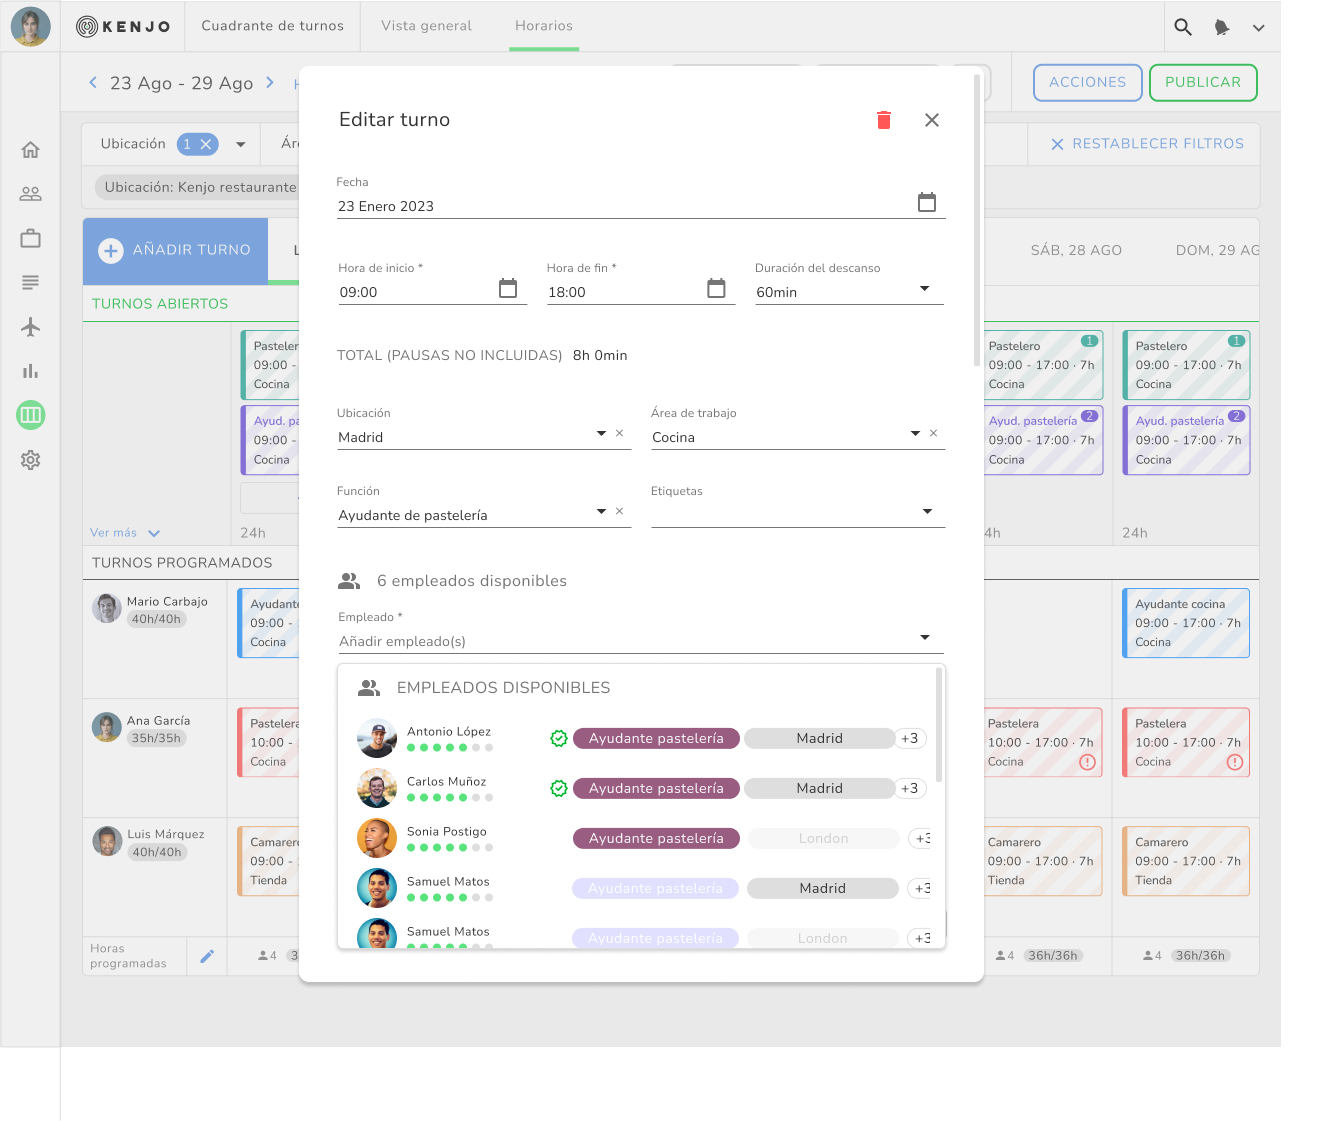Click RESTABLECER FILTROS link

pos(1147,144)
